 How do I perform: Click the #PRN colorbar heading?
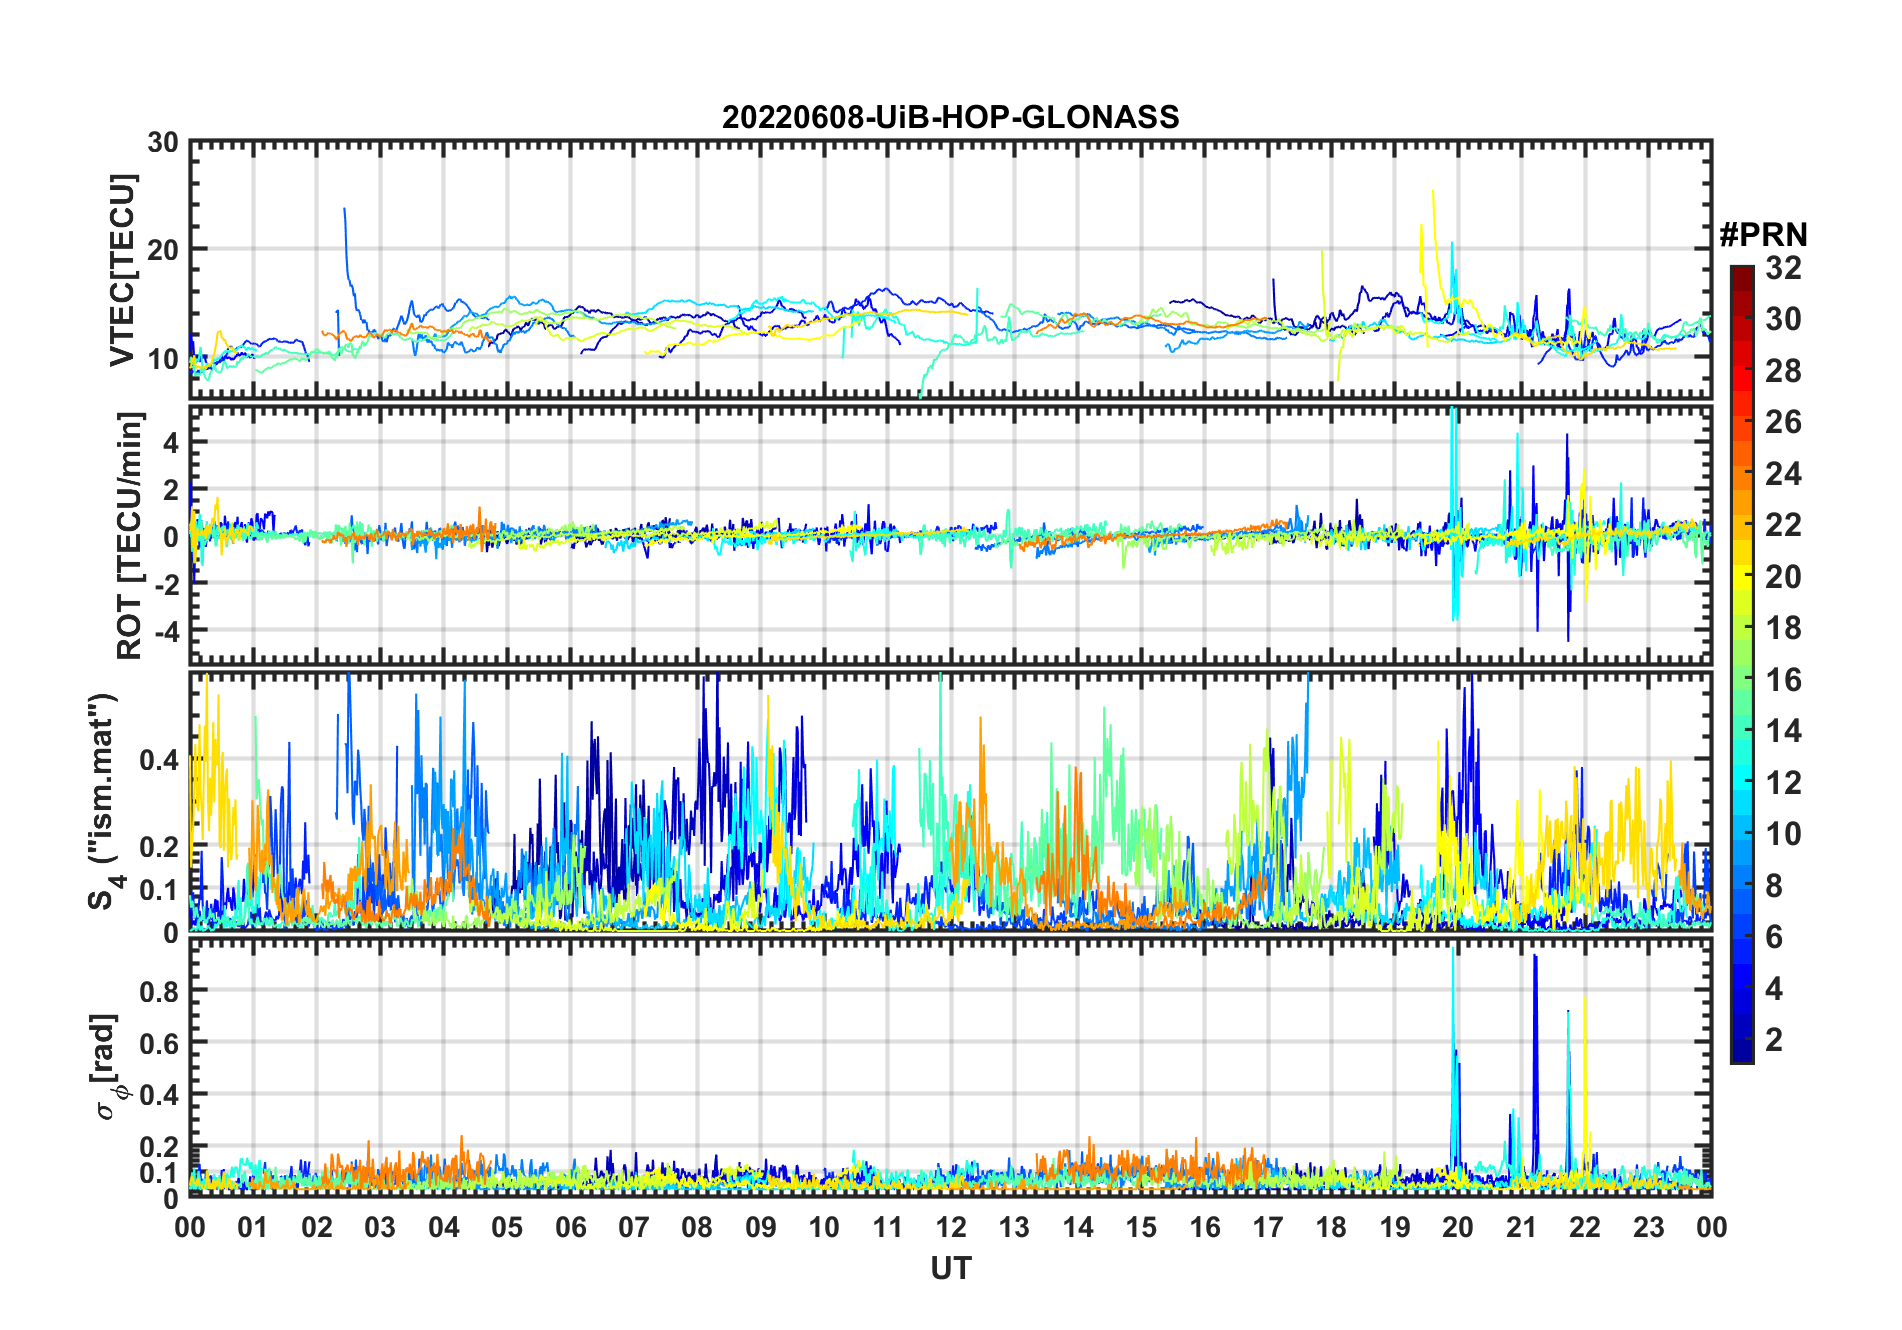pyautogui.click(x=1763, y=235)
